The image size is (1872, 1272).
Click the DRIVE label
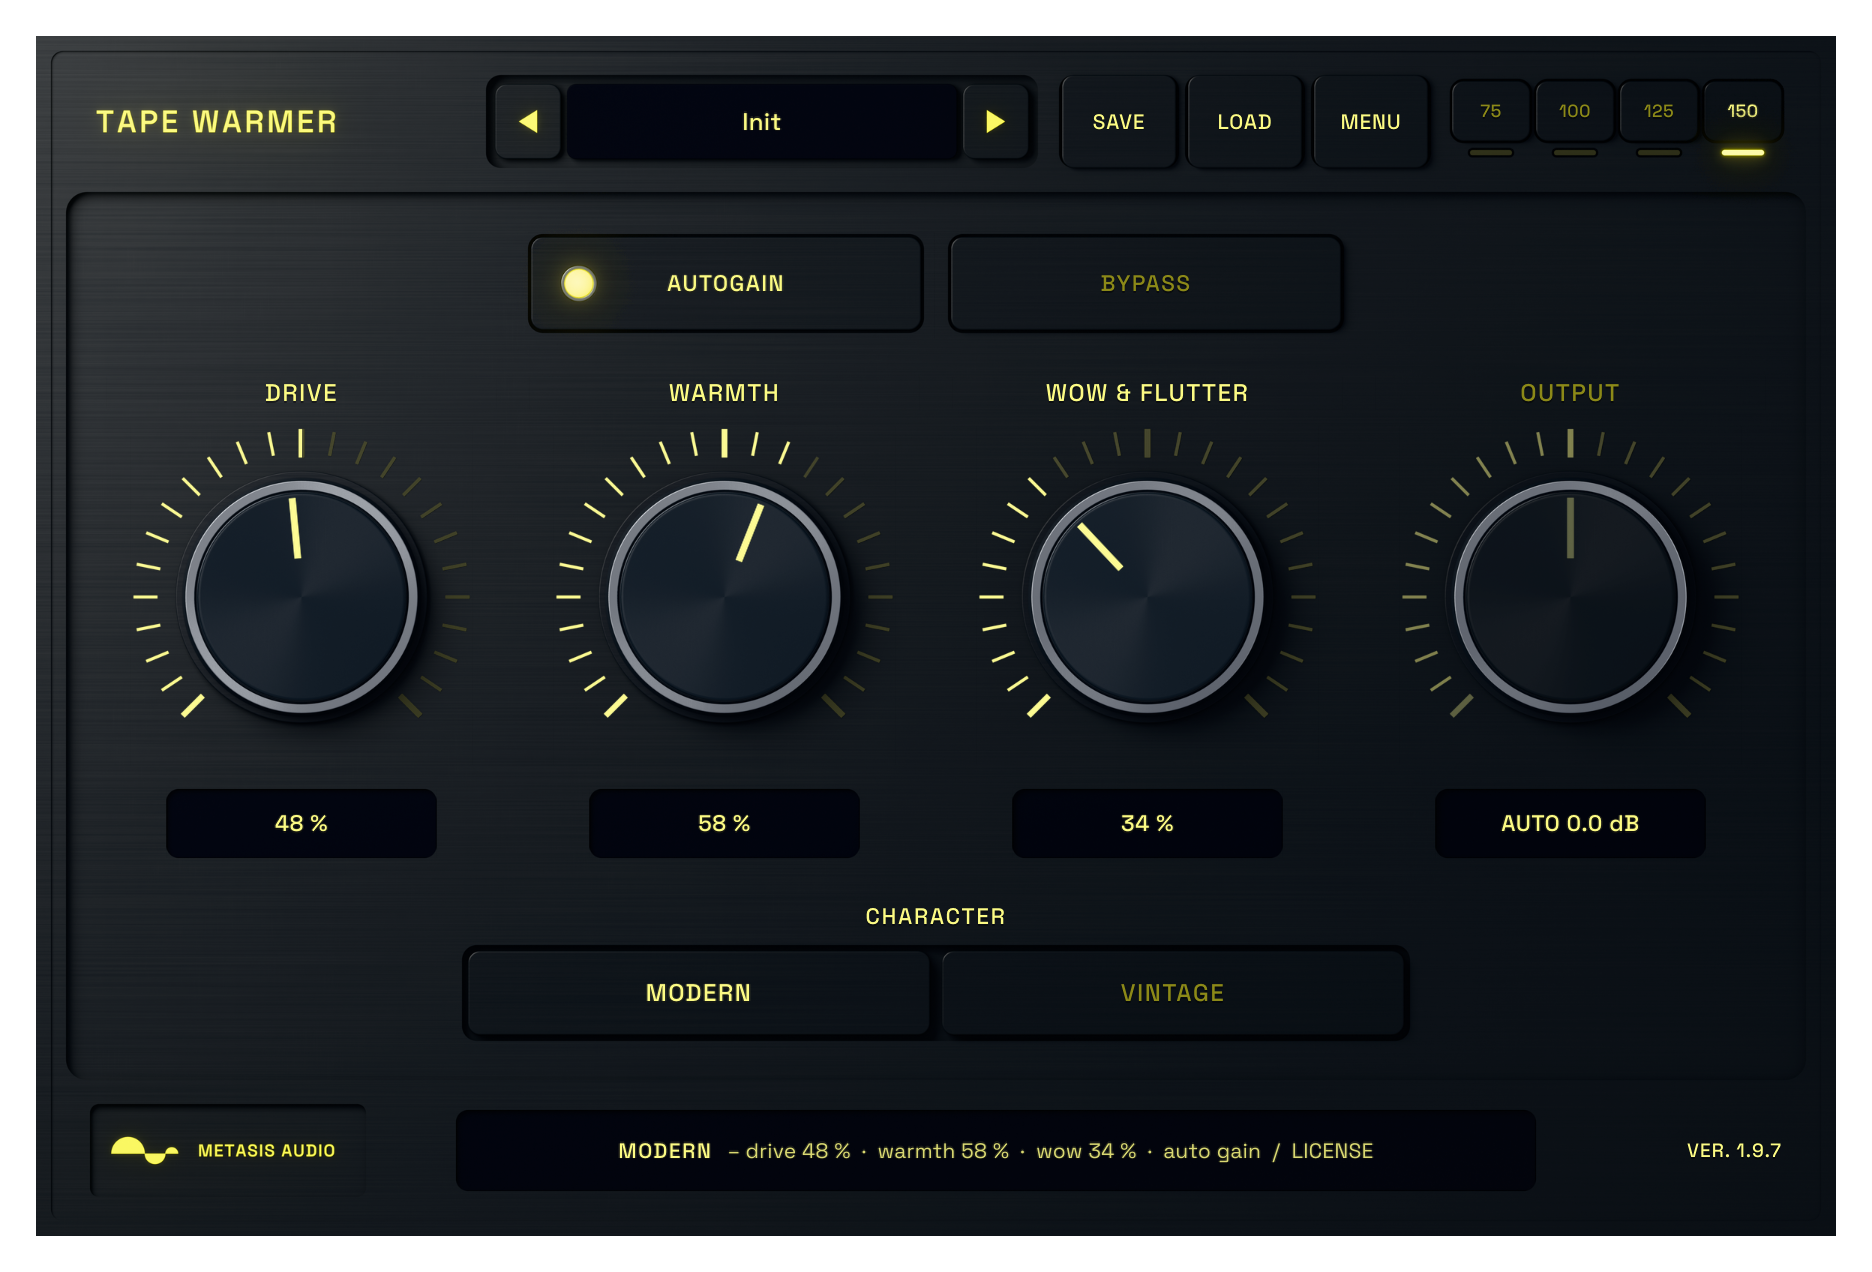(301, 393)
